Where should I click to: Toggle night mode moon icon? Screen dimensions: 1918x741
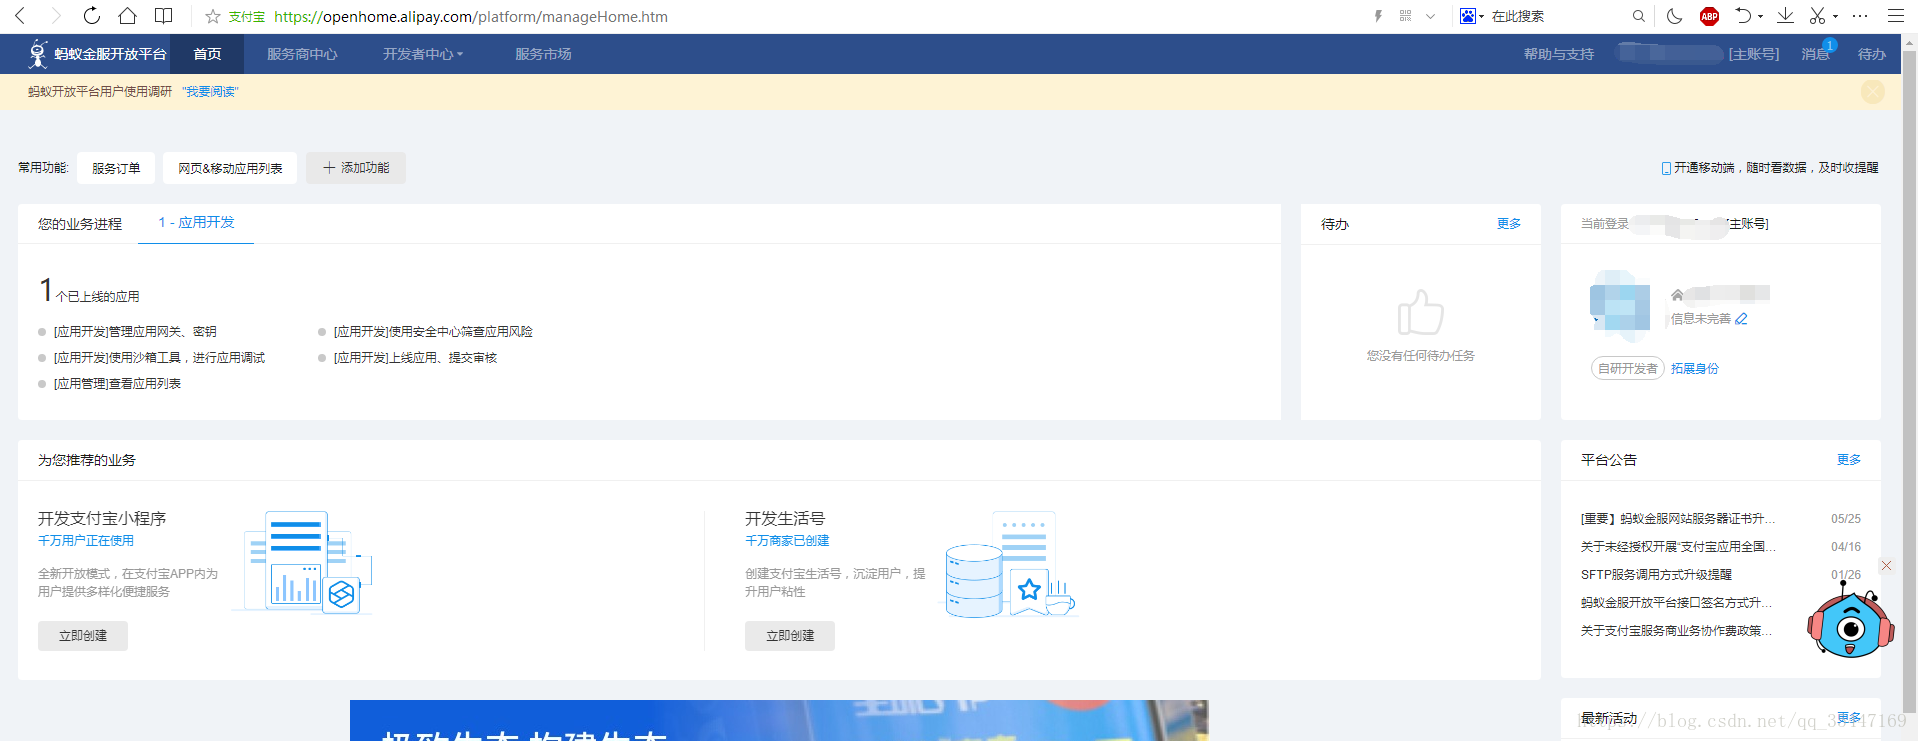[x=1674, y=16]
